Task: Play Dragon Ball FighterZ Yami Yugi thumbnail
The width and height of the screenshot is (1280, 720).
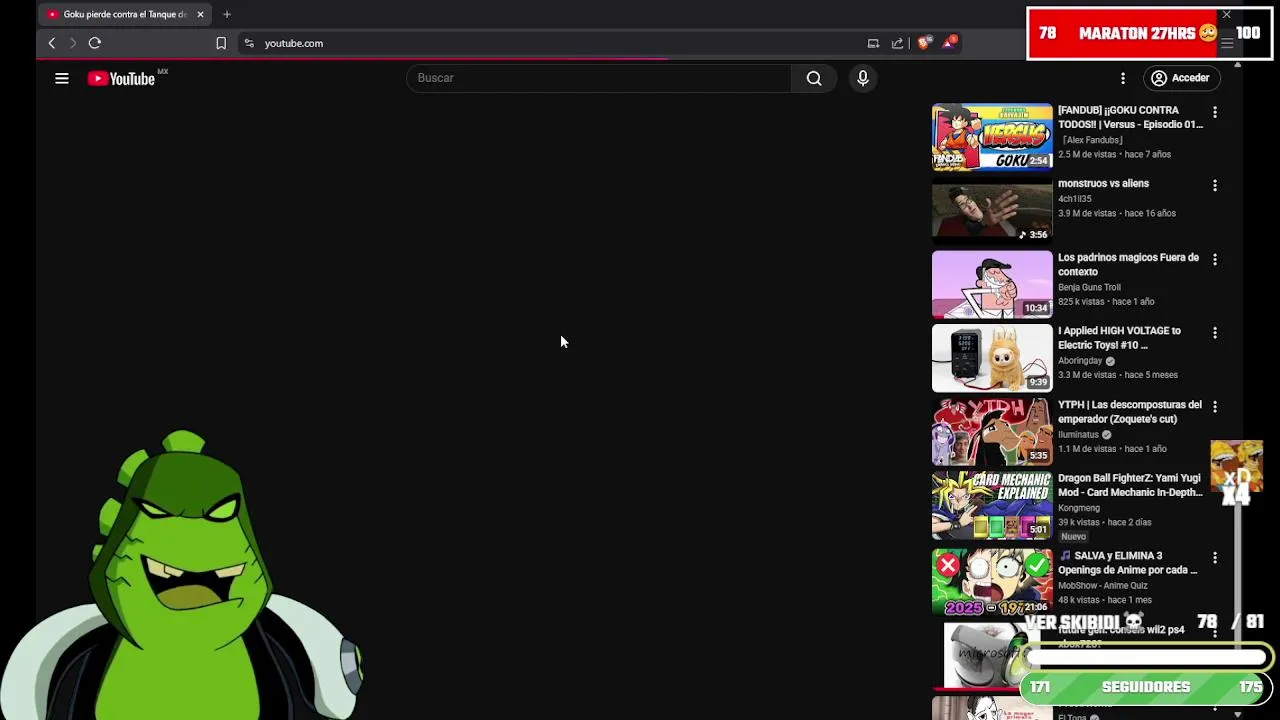Action: 992,505
